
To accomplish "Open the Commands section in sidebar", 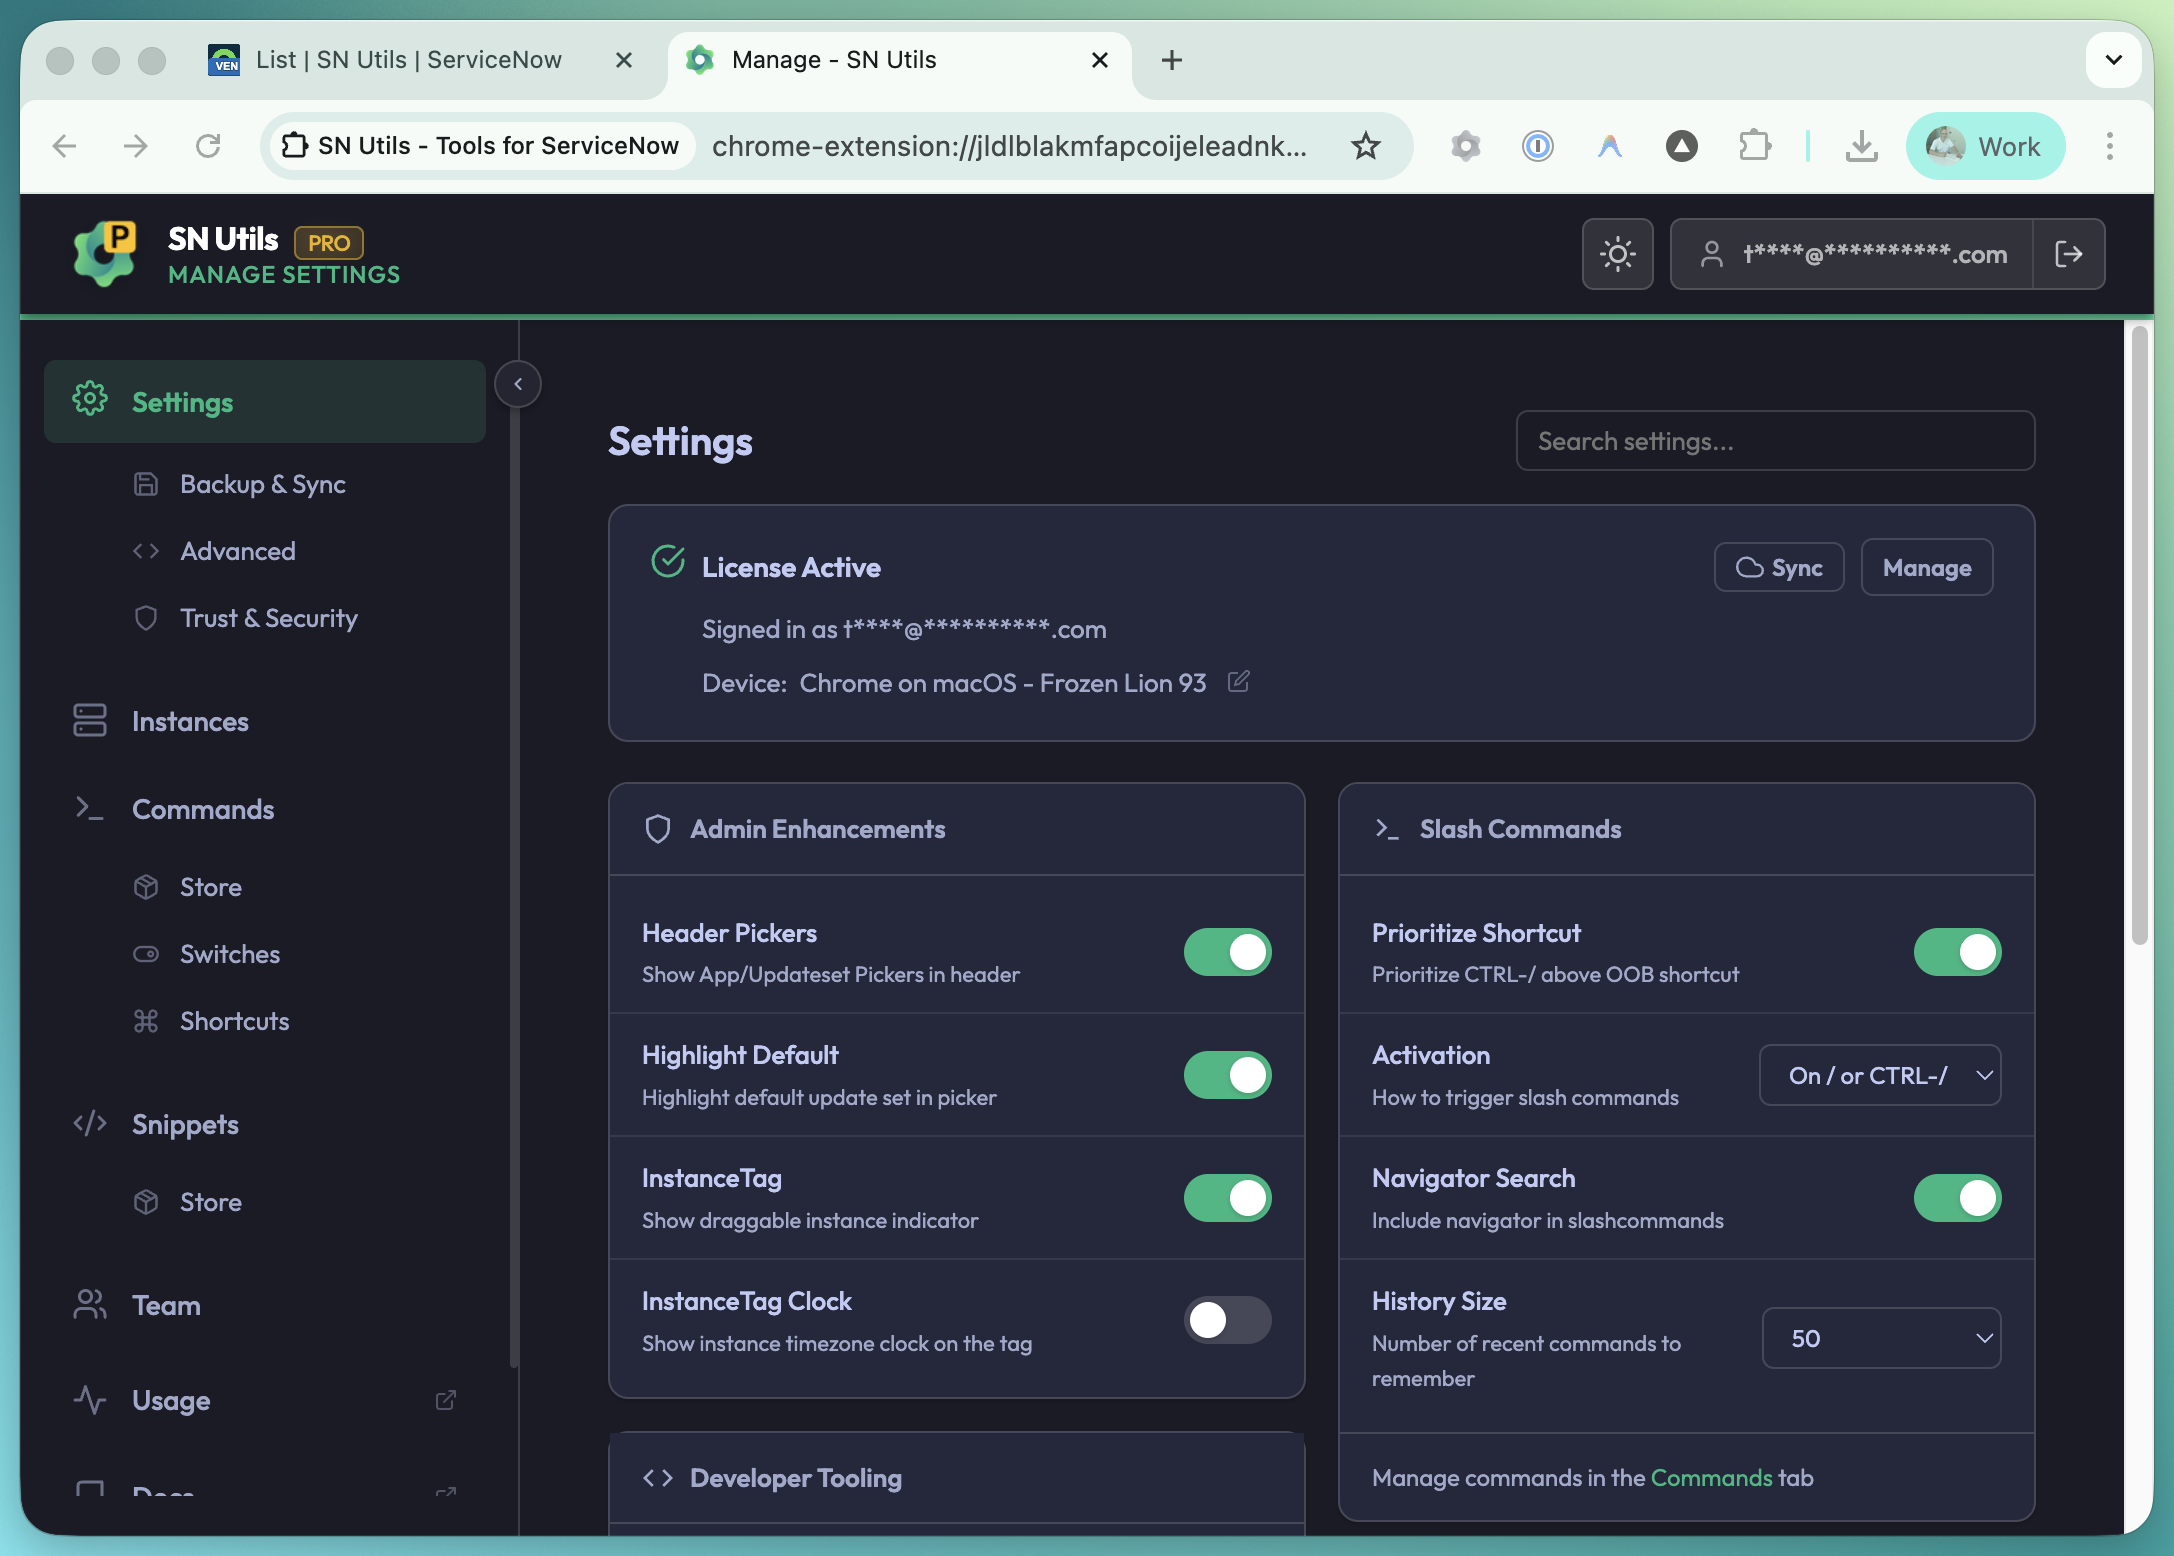I will [203, 809].
